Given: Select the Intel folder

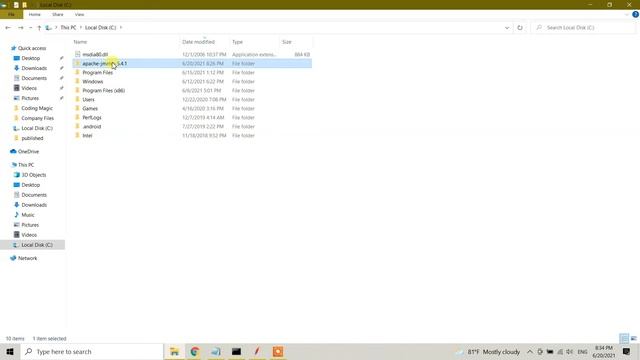Looking at the screenshot, I should tap(87, 135).
